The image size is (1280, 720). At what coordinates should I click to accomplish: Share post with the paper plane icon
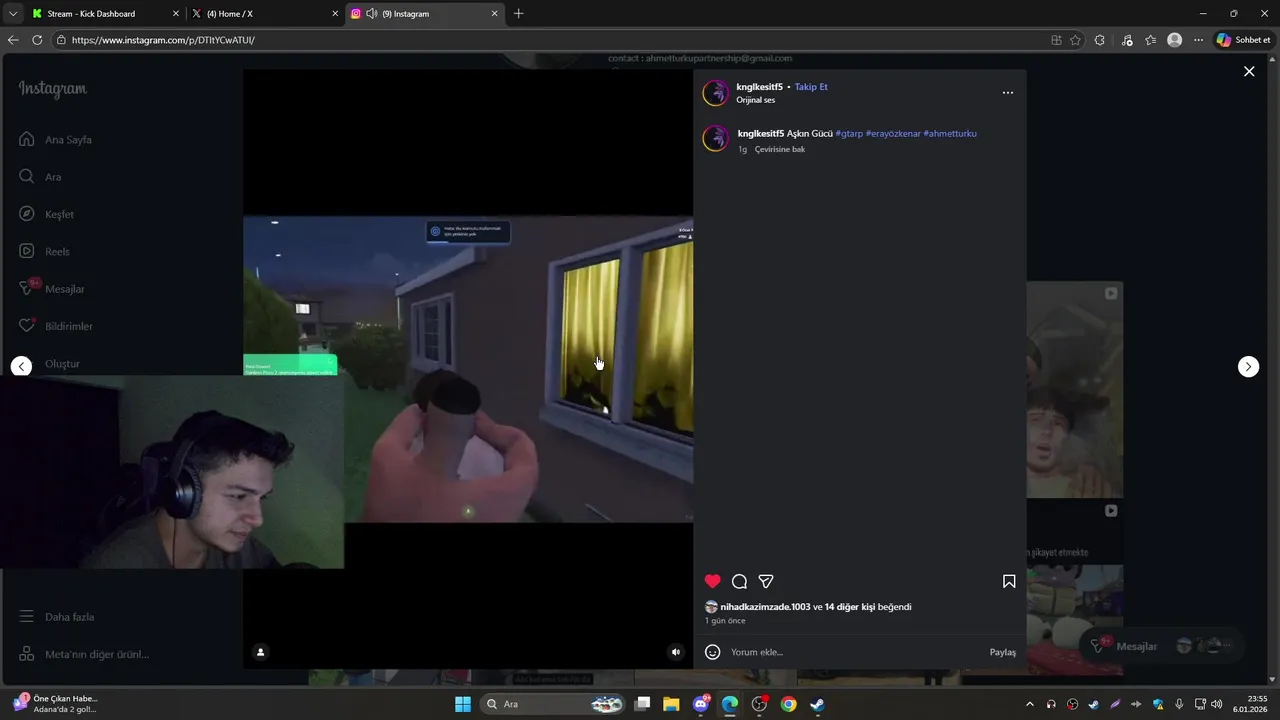coord(766,581)
